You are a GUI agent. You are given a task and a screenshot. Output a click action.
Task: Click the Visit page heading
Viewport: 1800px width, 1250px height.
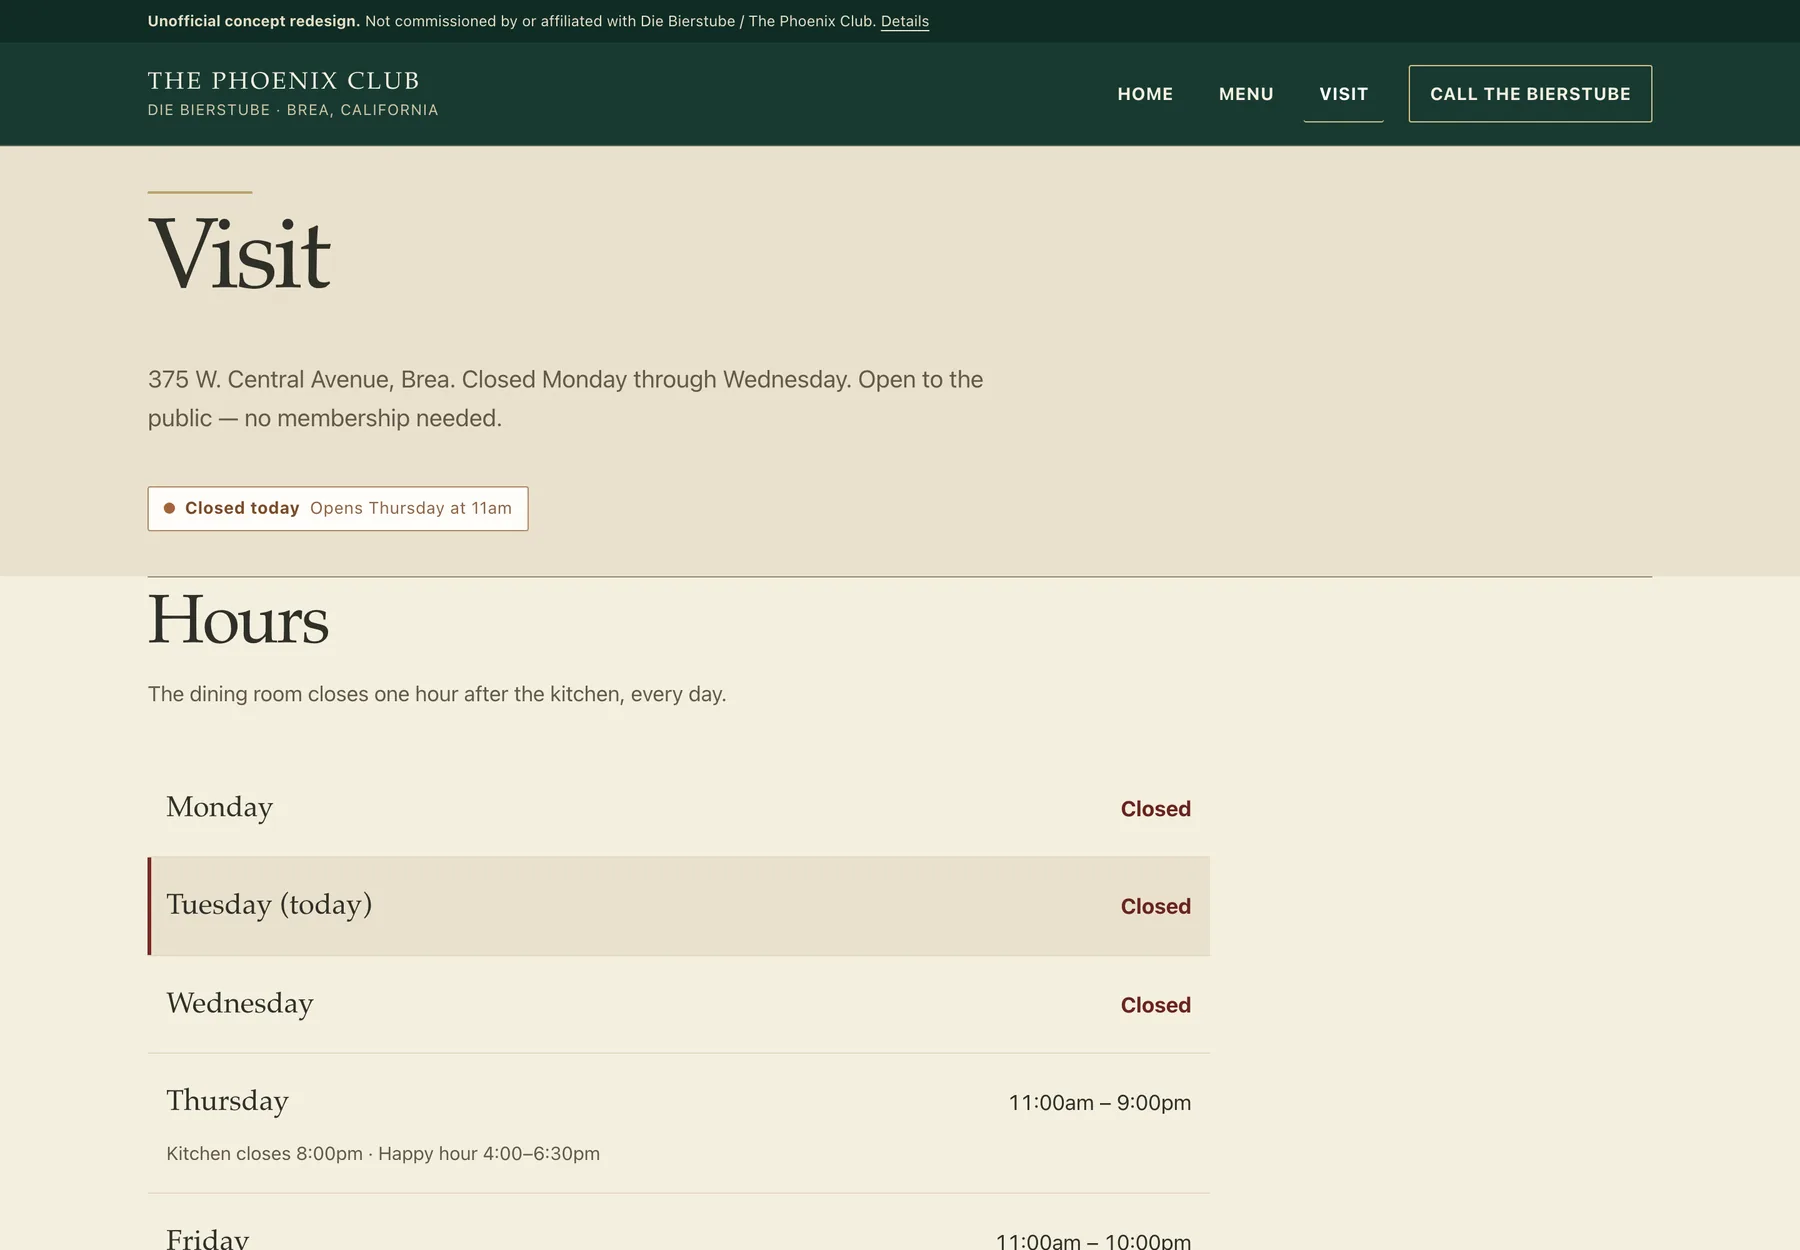point(239,254)
